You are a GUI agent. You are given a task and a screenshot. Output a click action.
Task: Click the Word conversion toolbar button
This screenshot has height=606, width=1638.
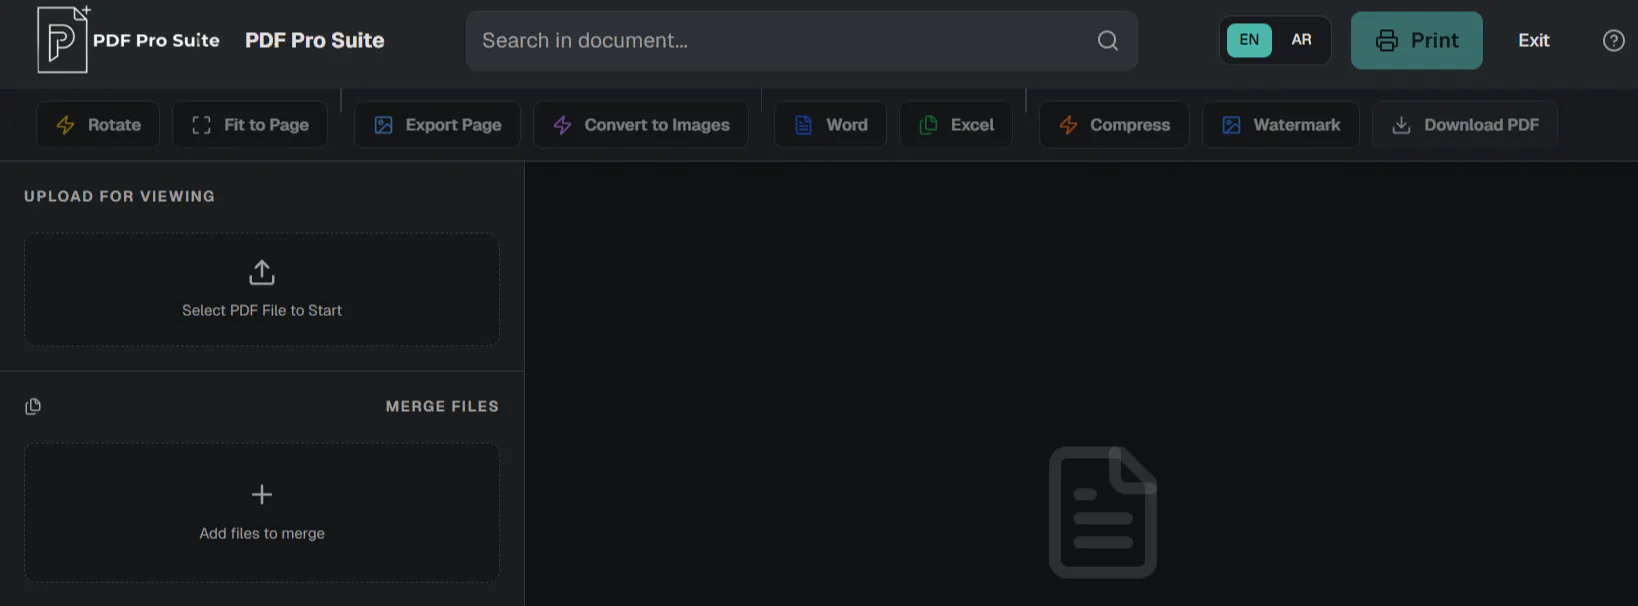click(x=830, y=125)
